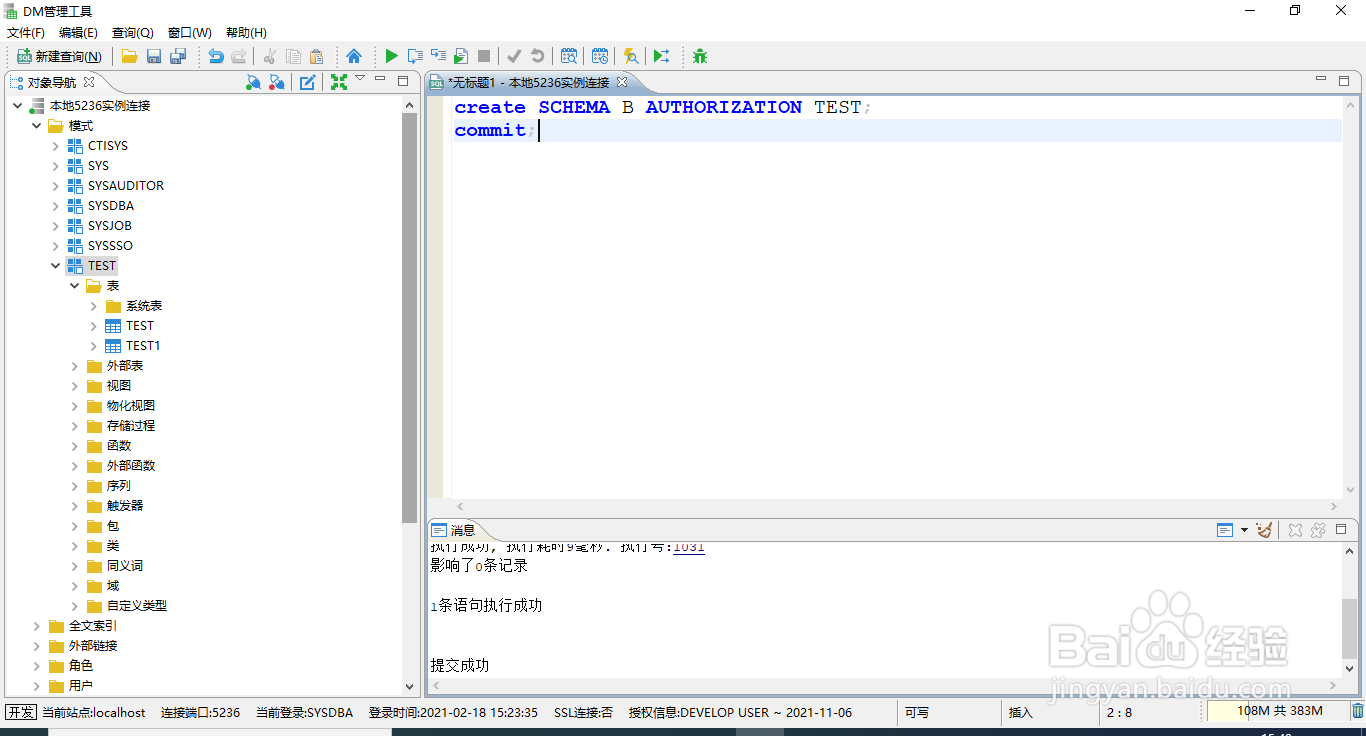The image size is (1366, 736).
Task: Collapse the 表 folder under TEST
Action: click(x=74, y=285)
